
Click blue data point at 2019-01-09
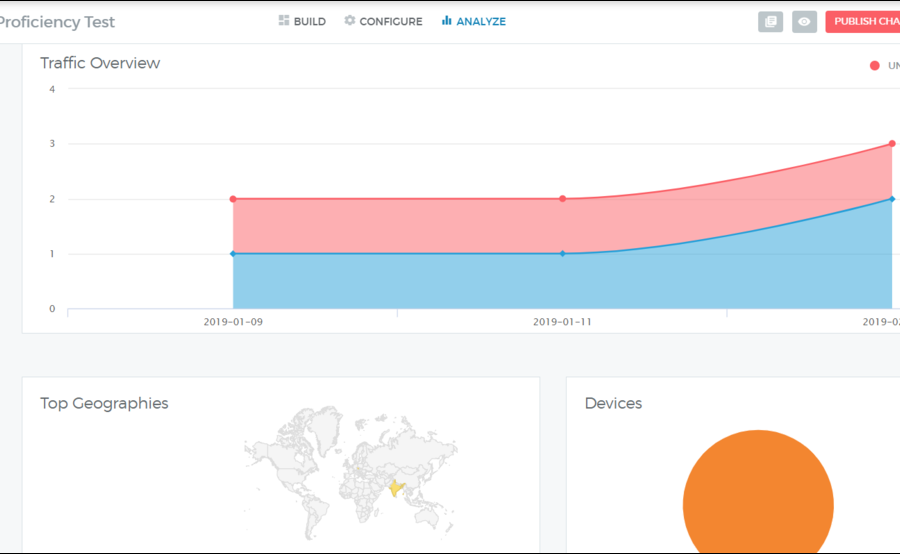pyautogui.click(x=233, y=254)
